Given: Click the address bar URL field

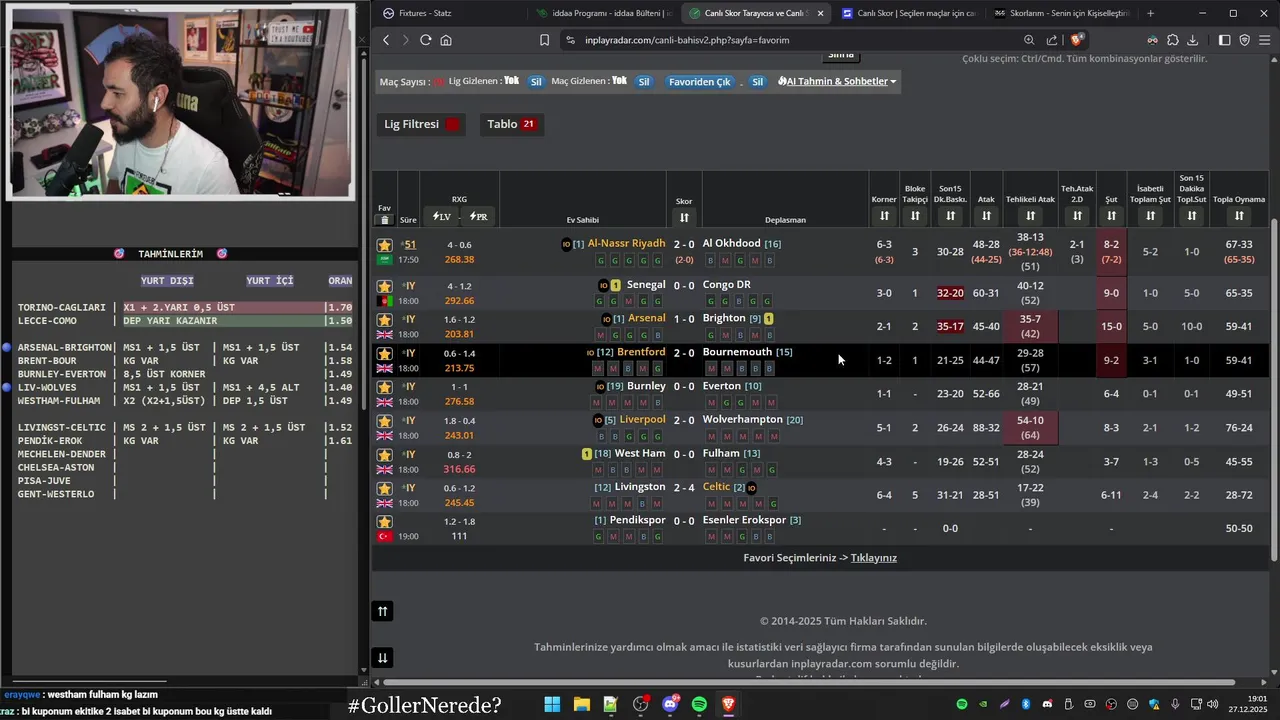Looking at the screenshot, I should point(790,40).
